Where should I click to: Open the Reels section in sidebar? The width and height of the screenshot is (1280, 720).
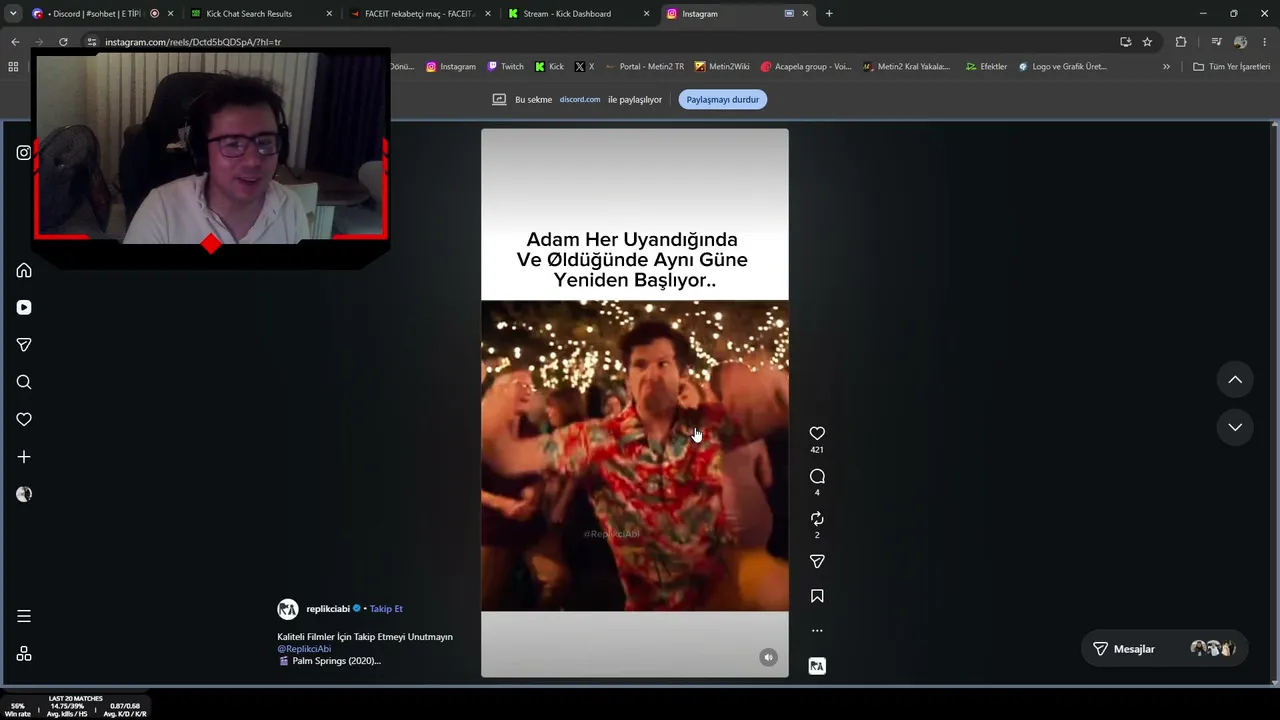(24, 308)
